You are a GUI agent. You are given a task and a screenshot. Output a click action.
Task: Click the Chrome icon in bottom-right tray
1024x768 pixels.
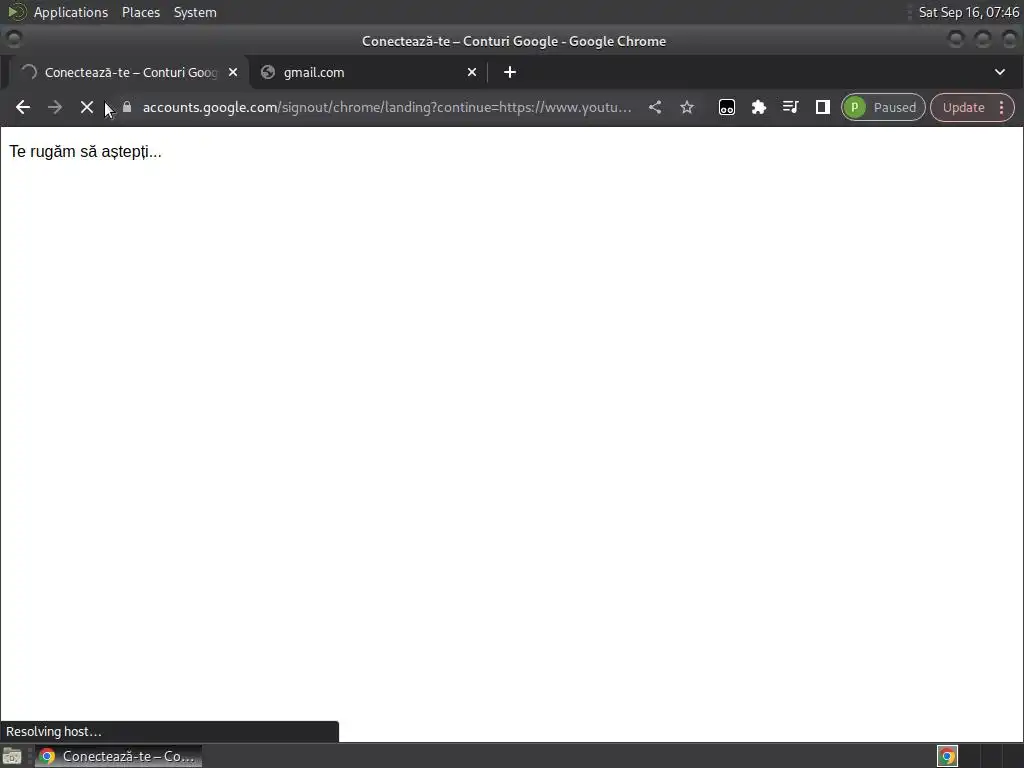pos(947,756)
